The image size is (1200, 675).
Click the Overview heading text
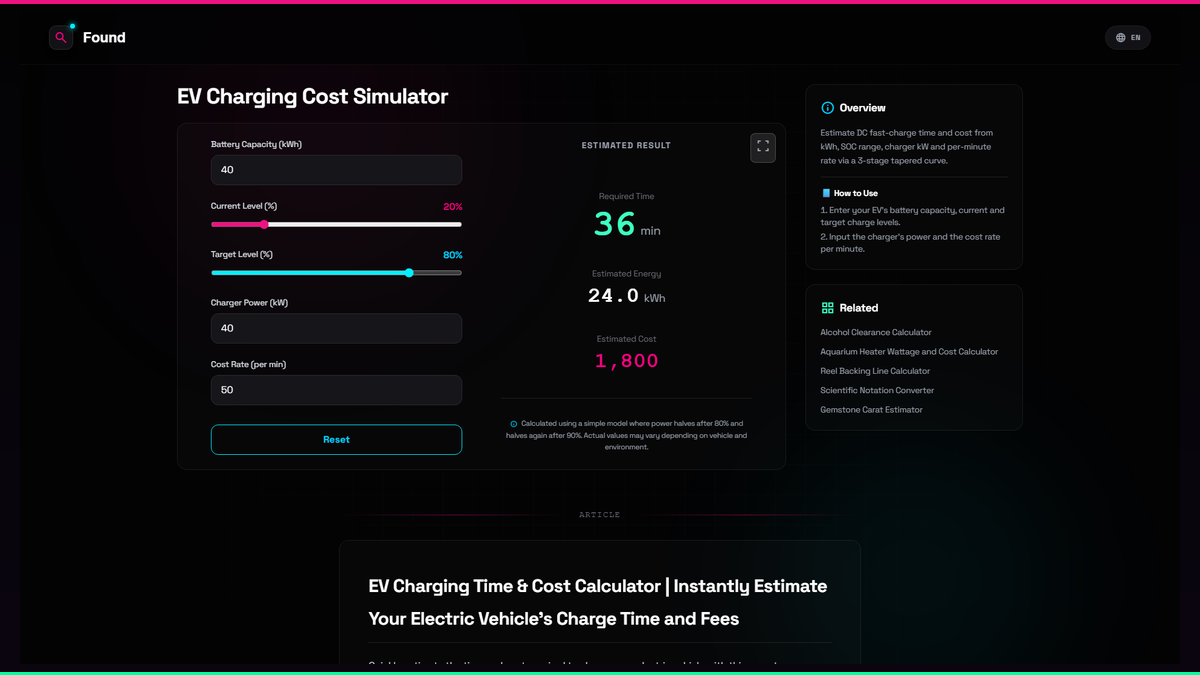862,108
